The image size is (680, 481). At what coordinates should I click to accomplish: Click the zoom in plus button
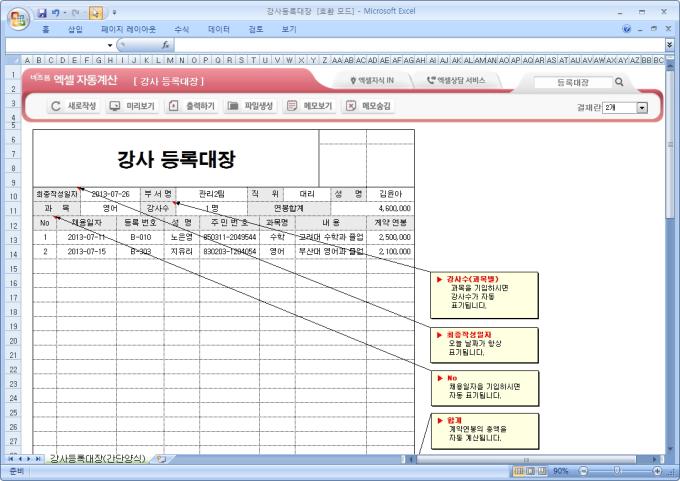pos(657,471)
